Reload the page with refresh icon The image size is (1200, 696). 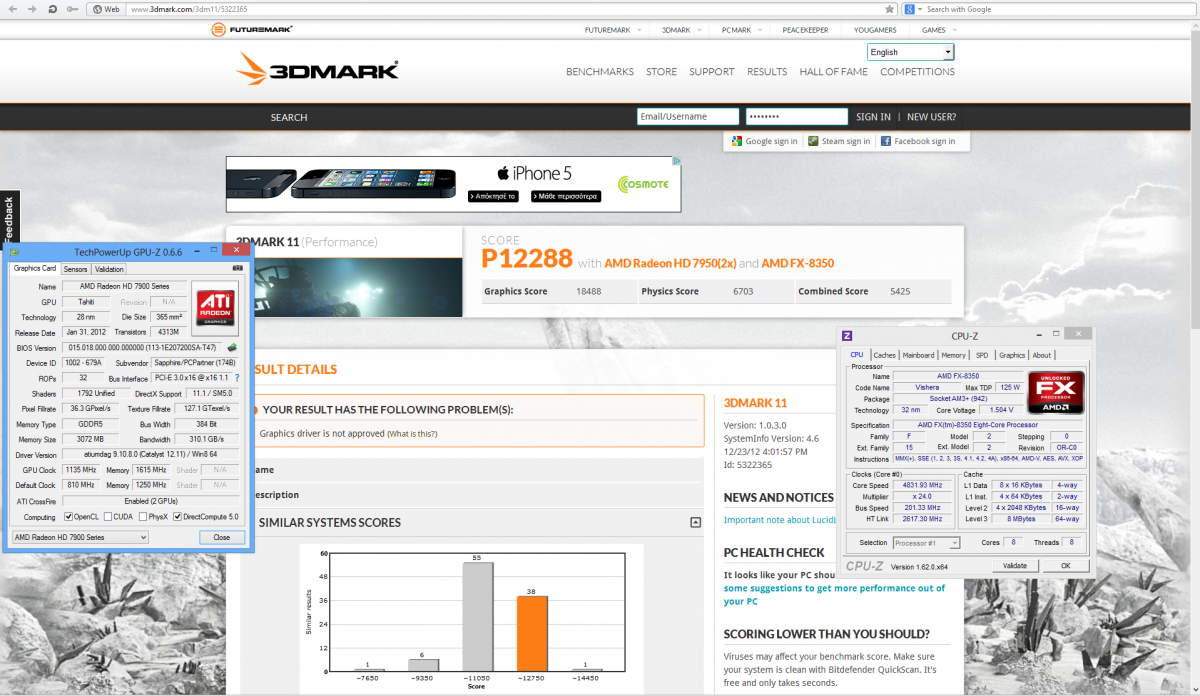point(52,9)
